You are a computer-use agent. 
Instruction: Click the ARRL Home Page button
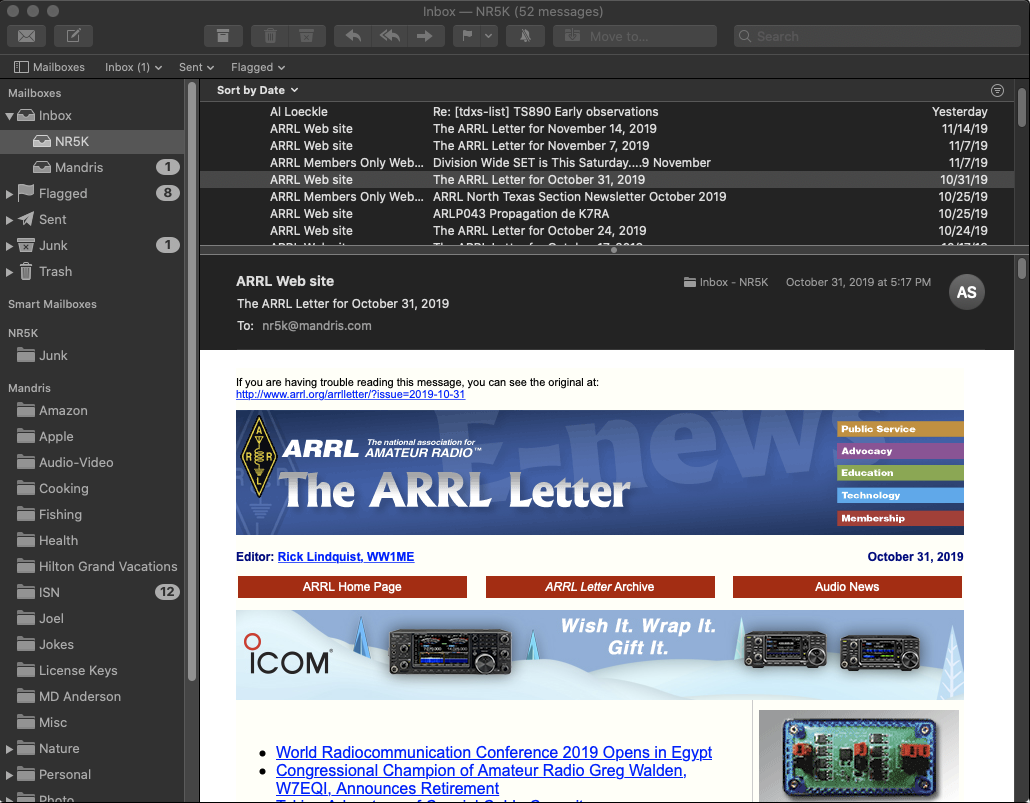coord(352,587)
